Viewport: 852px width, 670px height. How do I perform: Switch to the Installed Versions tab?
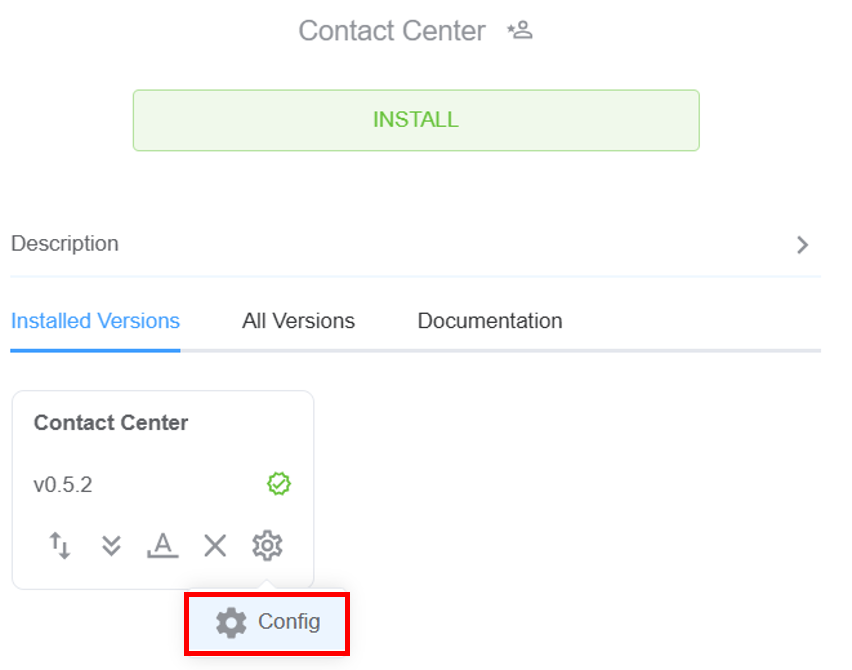pos(95,321)
